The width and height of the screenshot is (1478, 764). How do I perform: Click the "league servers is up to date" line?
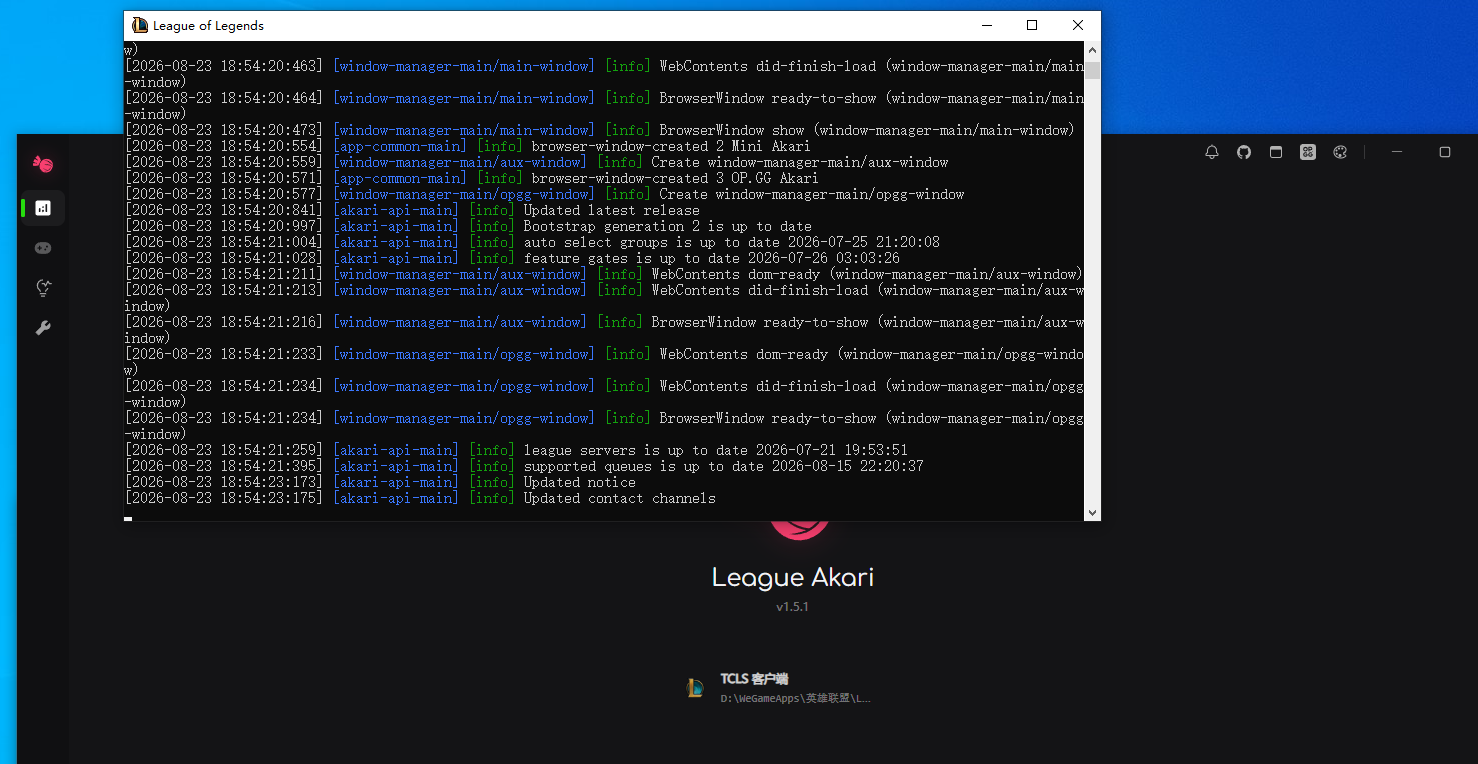516,450
